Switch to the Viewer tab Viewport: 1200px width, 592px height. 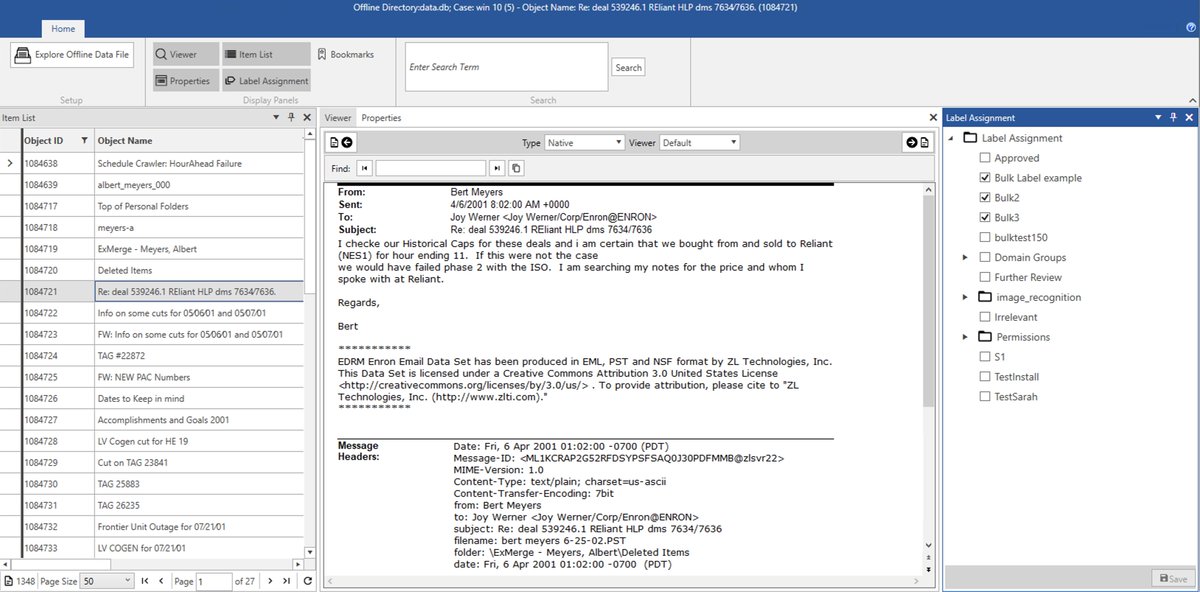point(338,117)
